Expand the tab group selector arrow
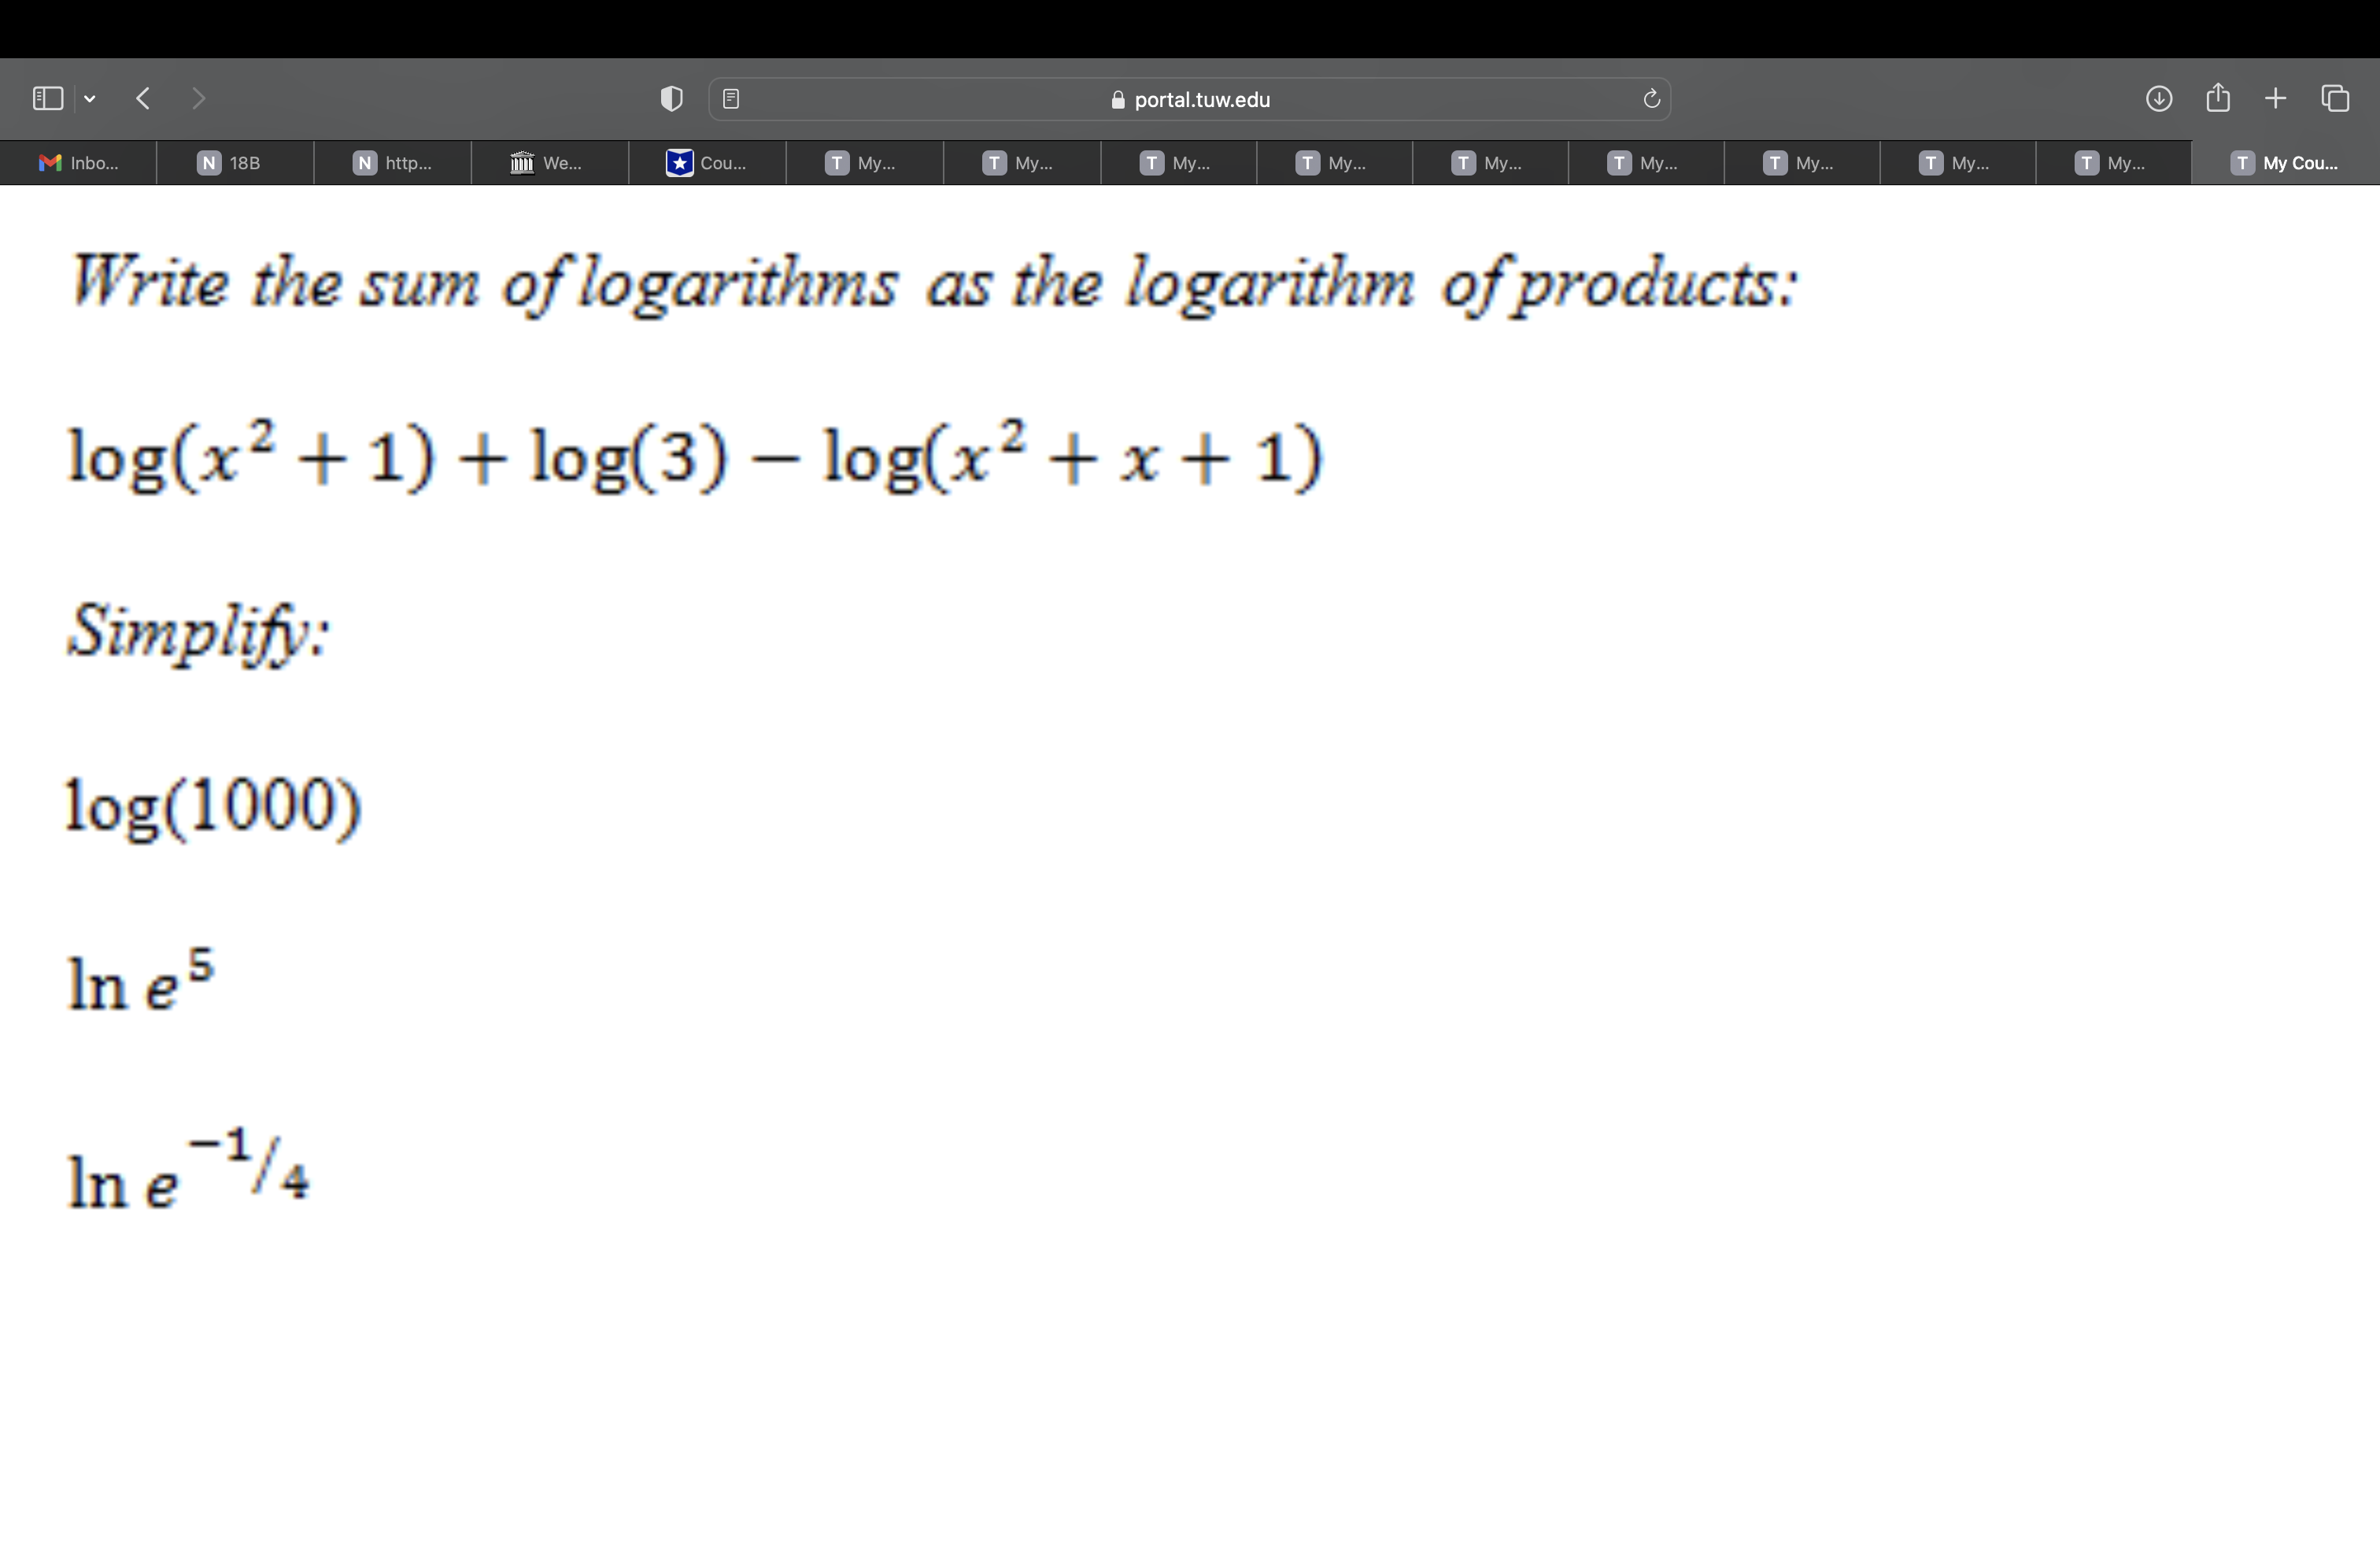This screenshot has height=1546, width=2380. [90, 98]
